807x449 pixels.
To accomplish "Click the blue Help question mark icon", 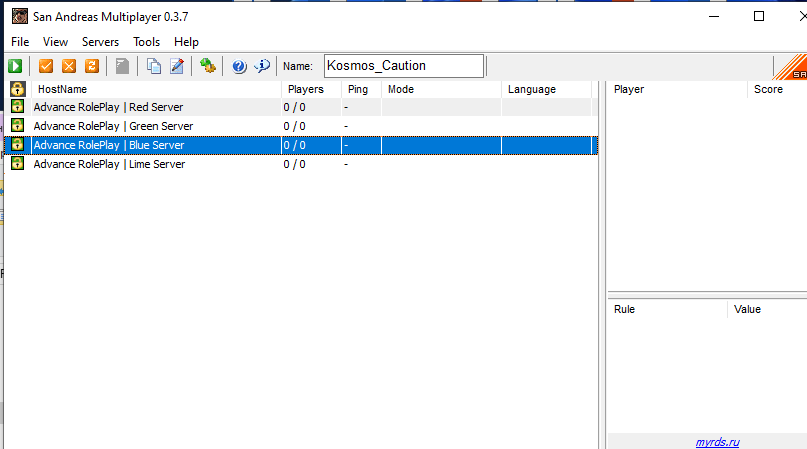I will click(239, 66).
